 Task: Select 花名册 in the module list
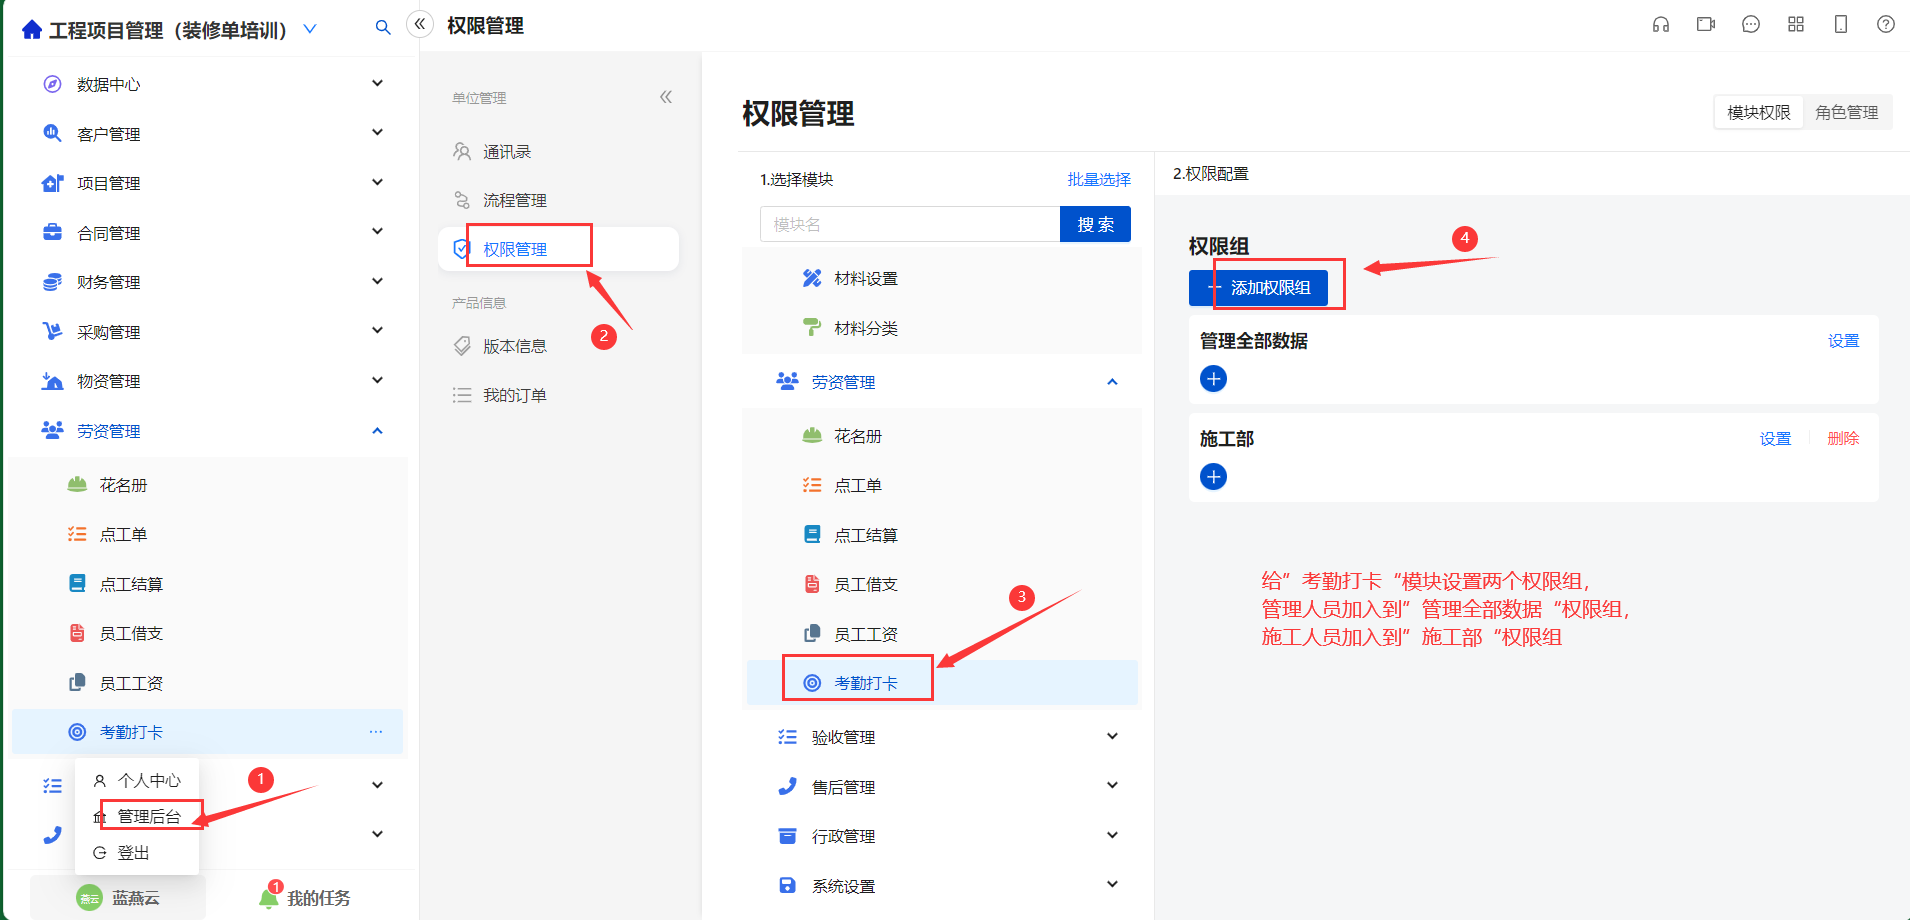942,436
